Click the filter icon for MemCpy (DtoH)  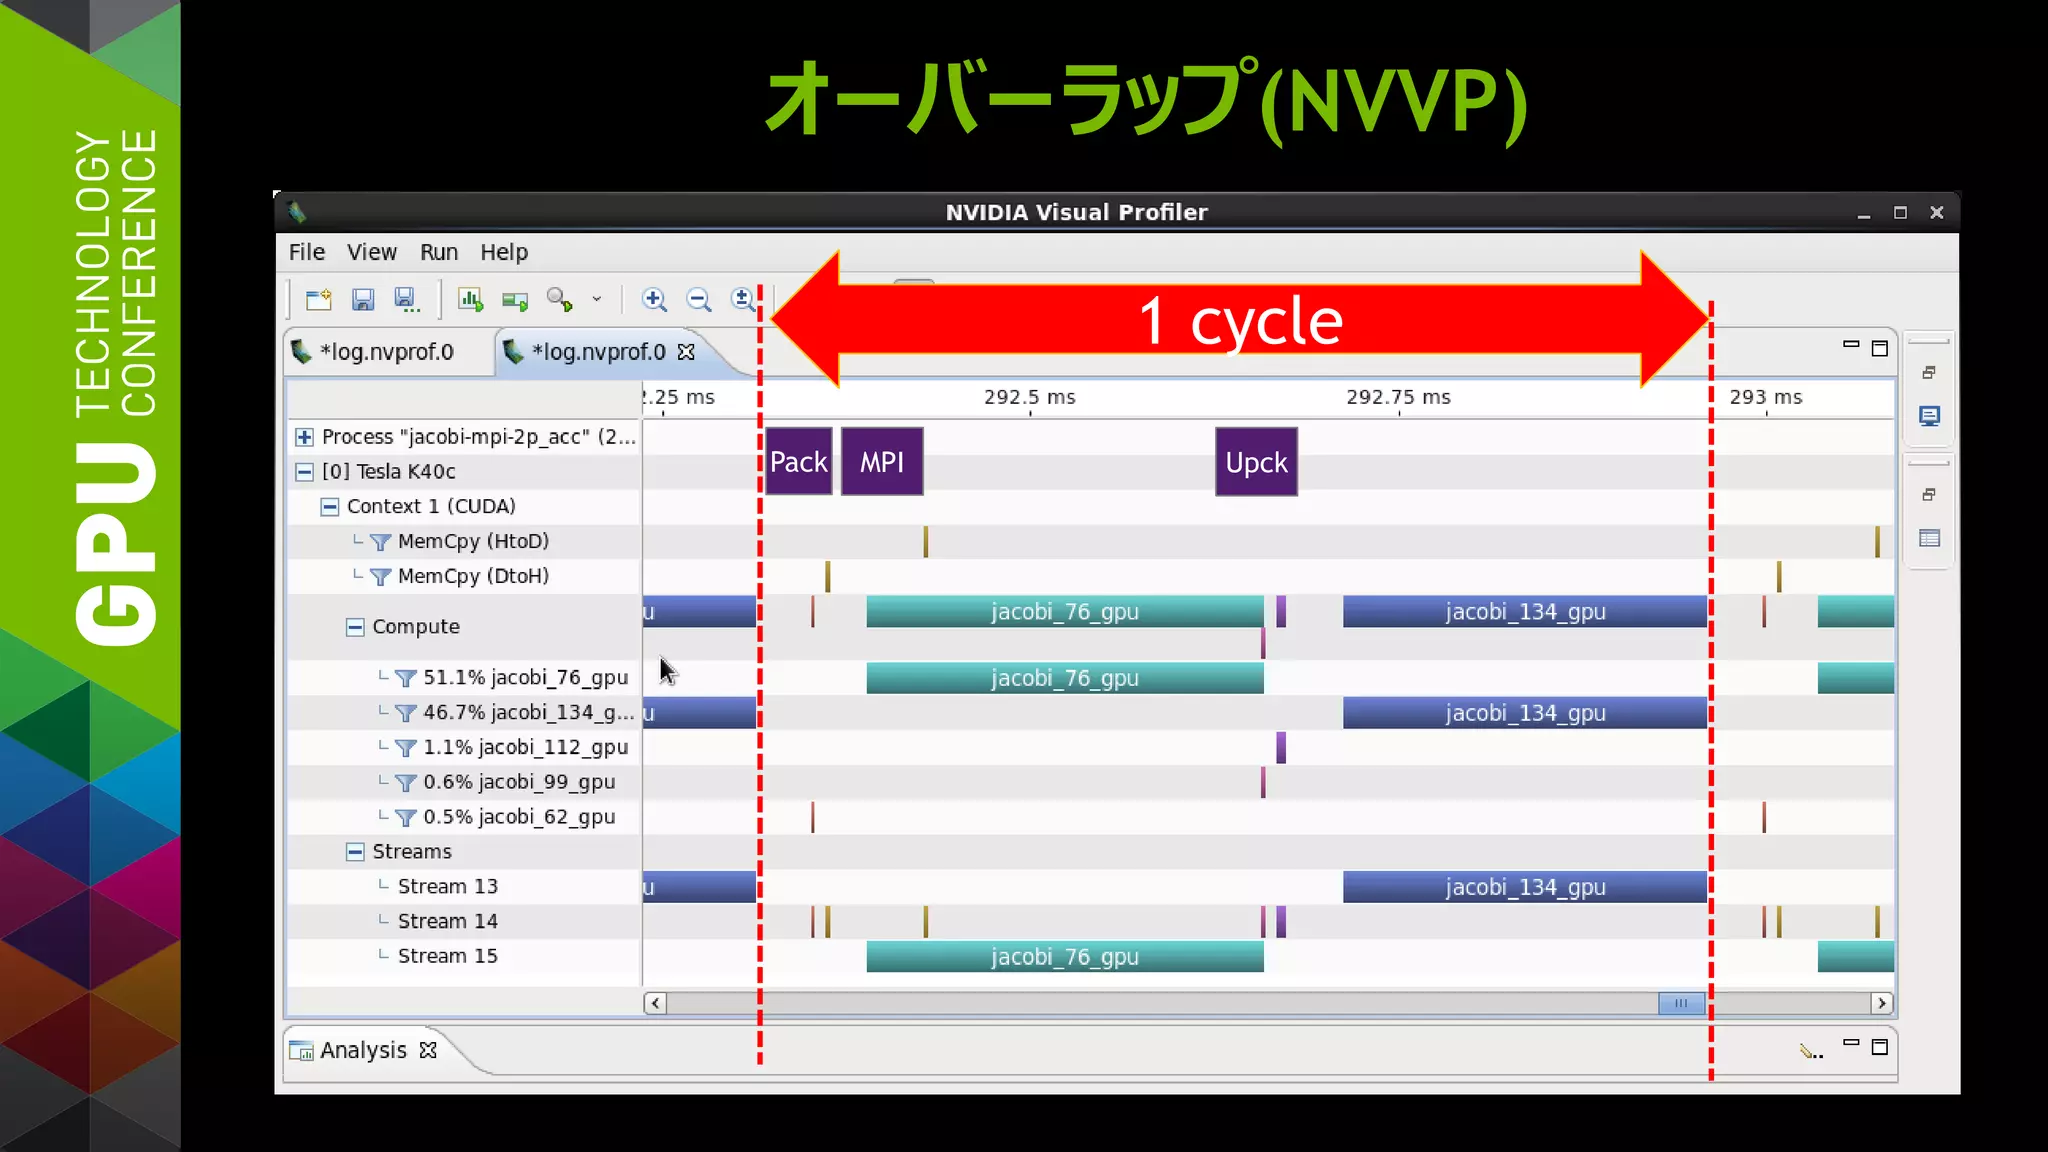pyautogui.click(x=380, y=577)
